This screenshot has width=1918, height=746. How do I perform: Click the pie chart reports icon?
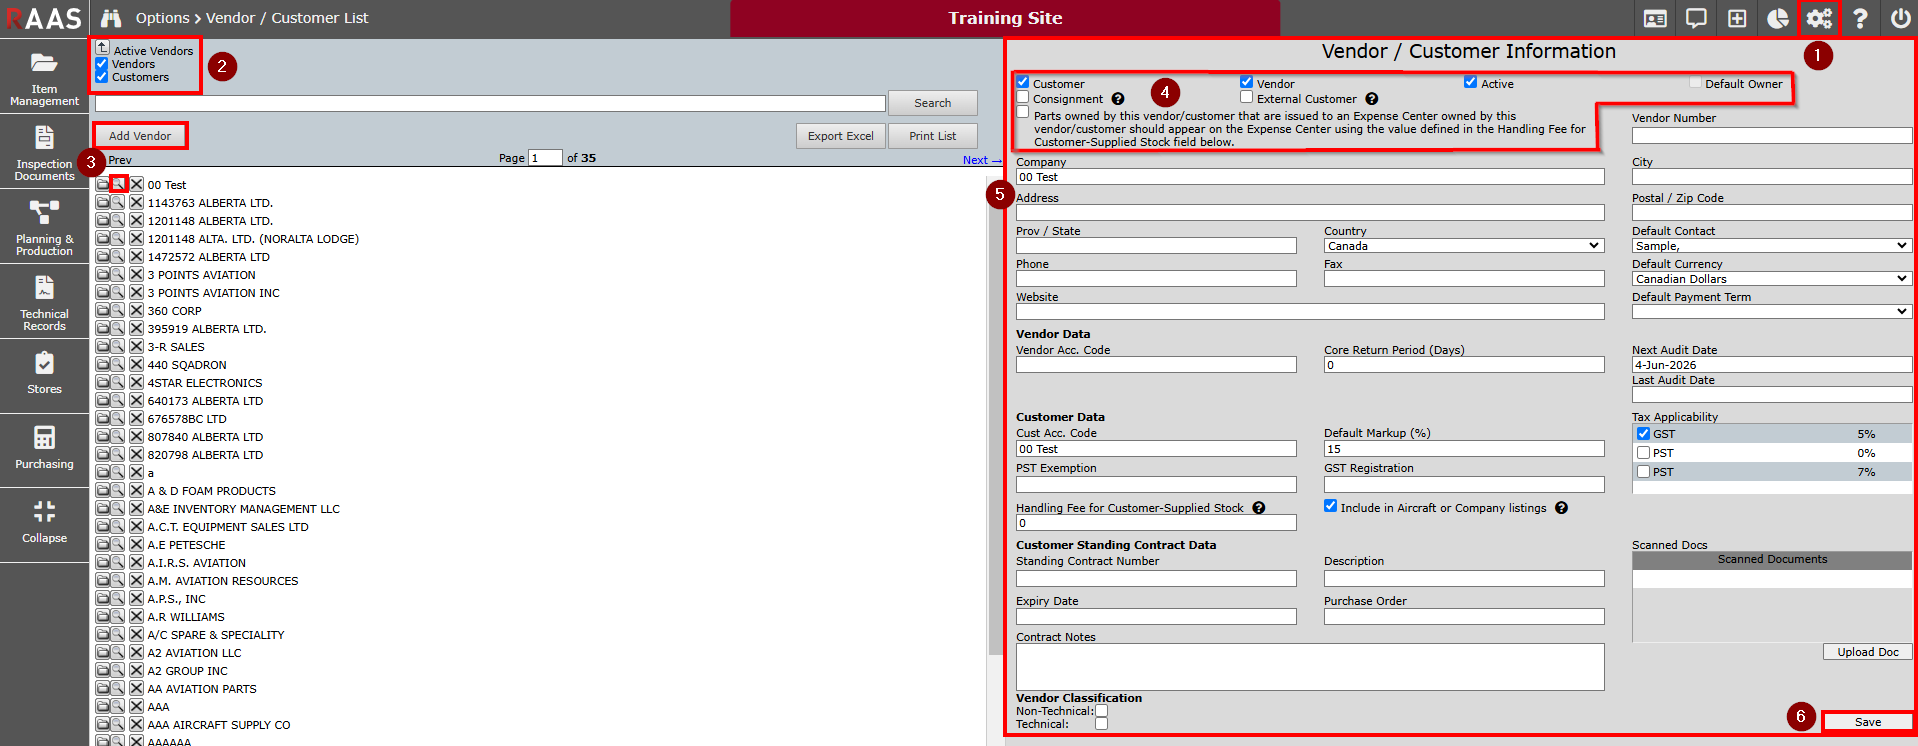click(1777, 19)
